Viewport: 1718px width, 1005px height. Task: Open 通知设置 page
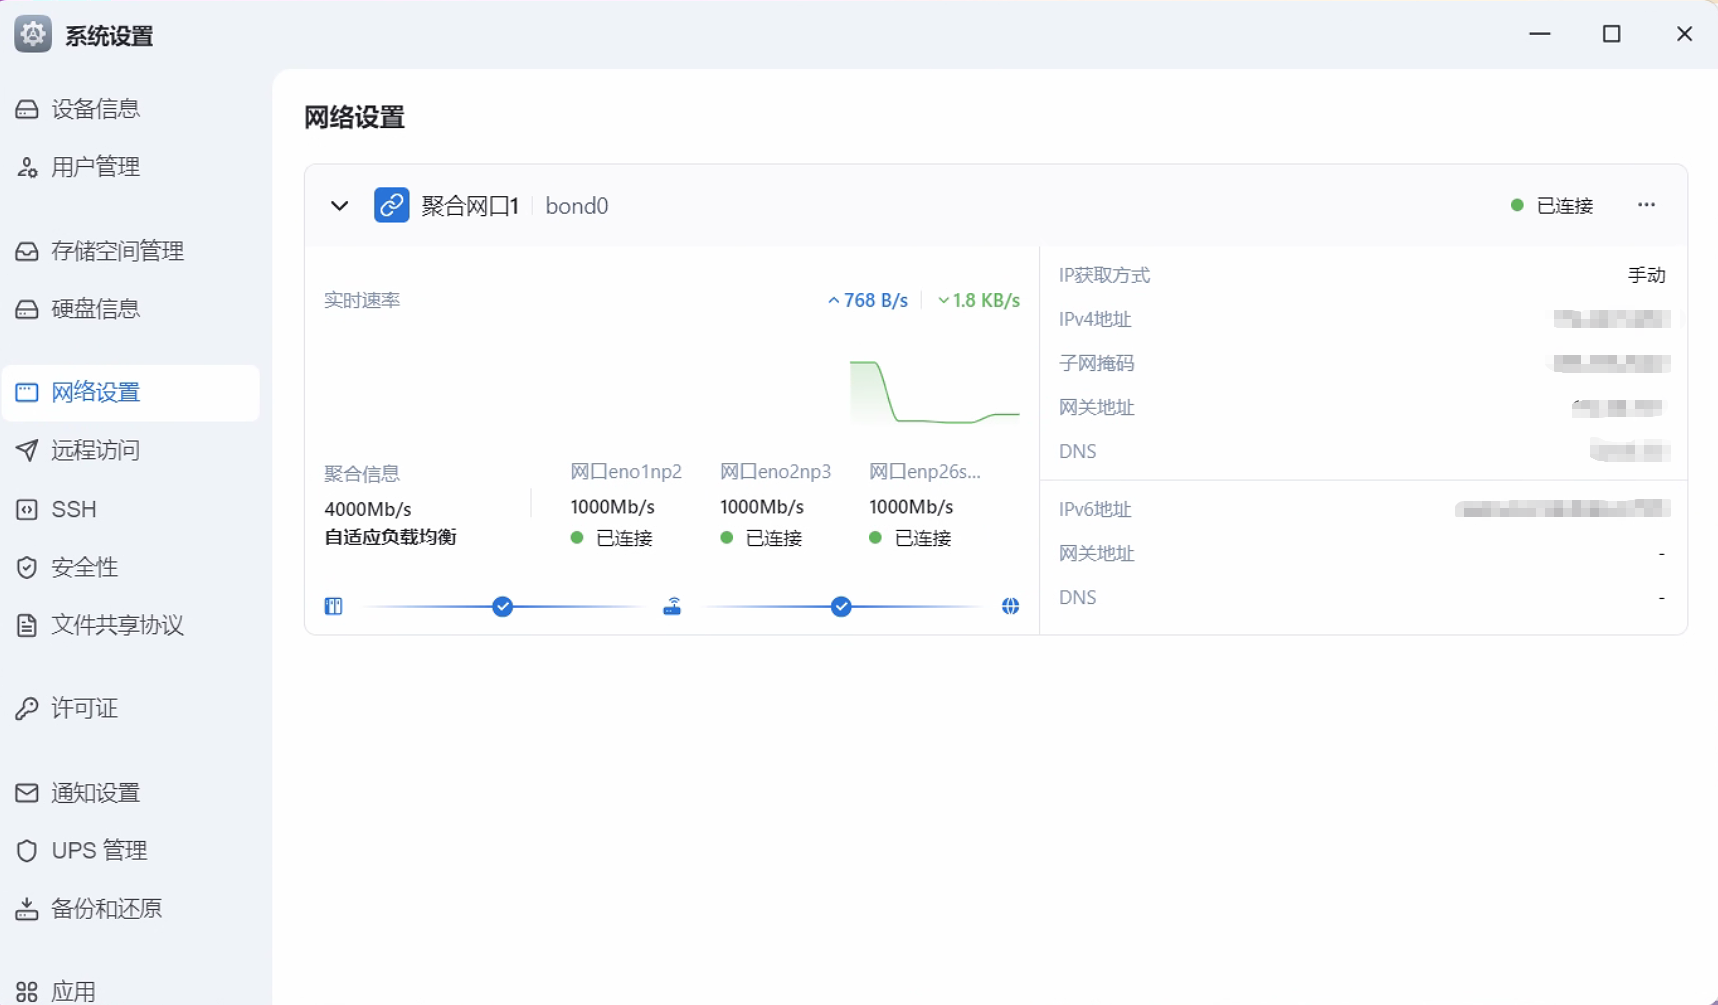tap(95, 793)
